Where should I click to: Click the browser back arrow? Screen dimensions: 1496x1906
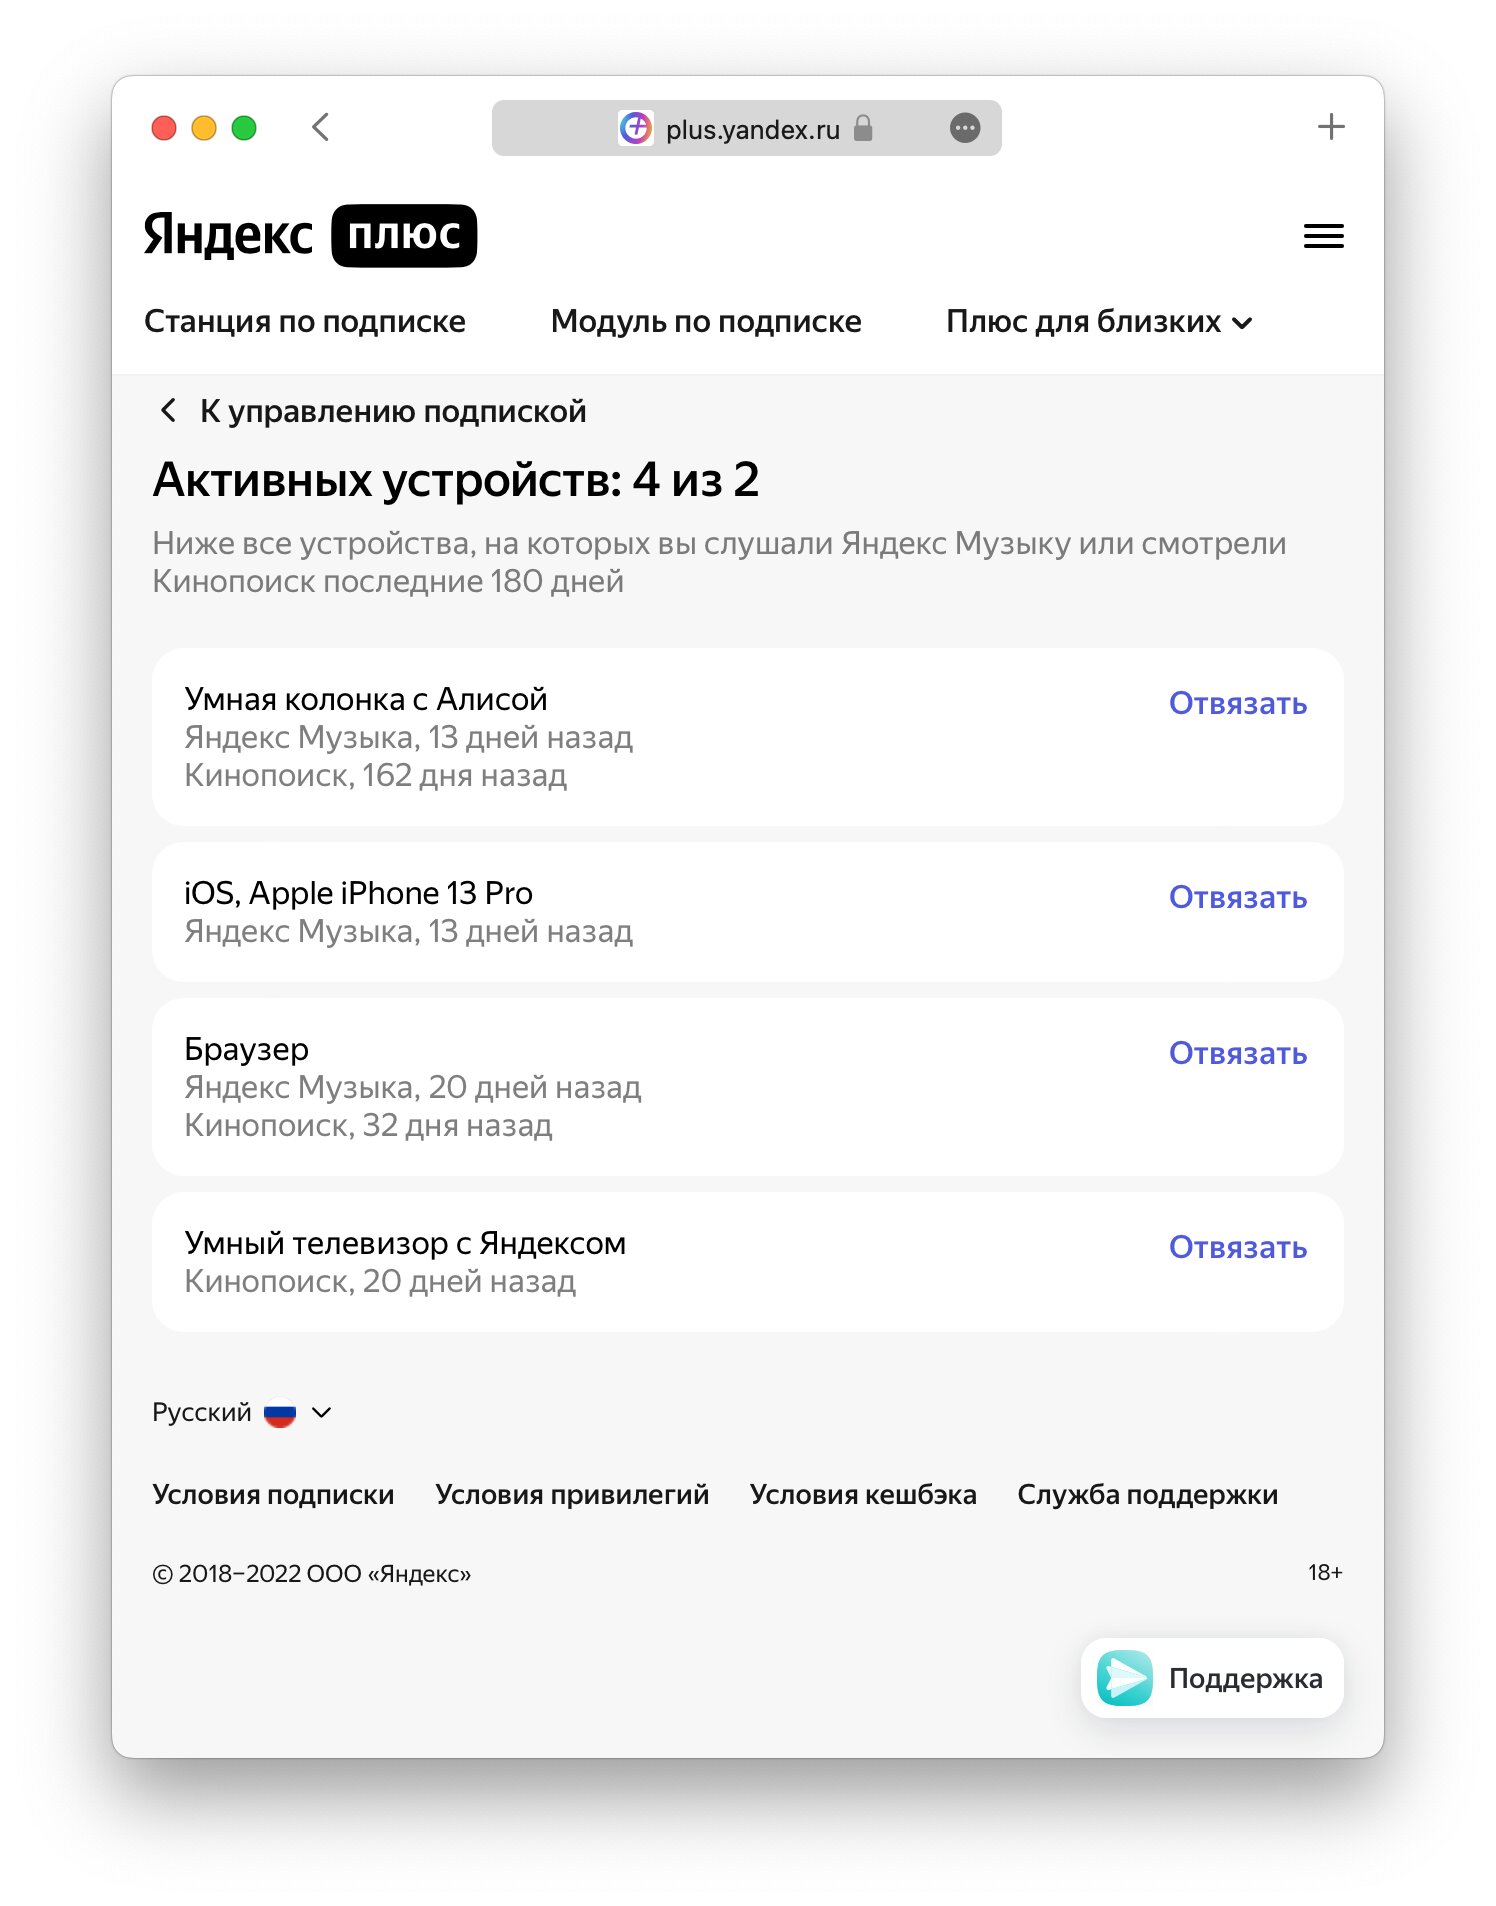click(320, 127)
